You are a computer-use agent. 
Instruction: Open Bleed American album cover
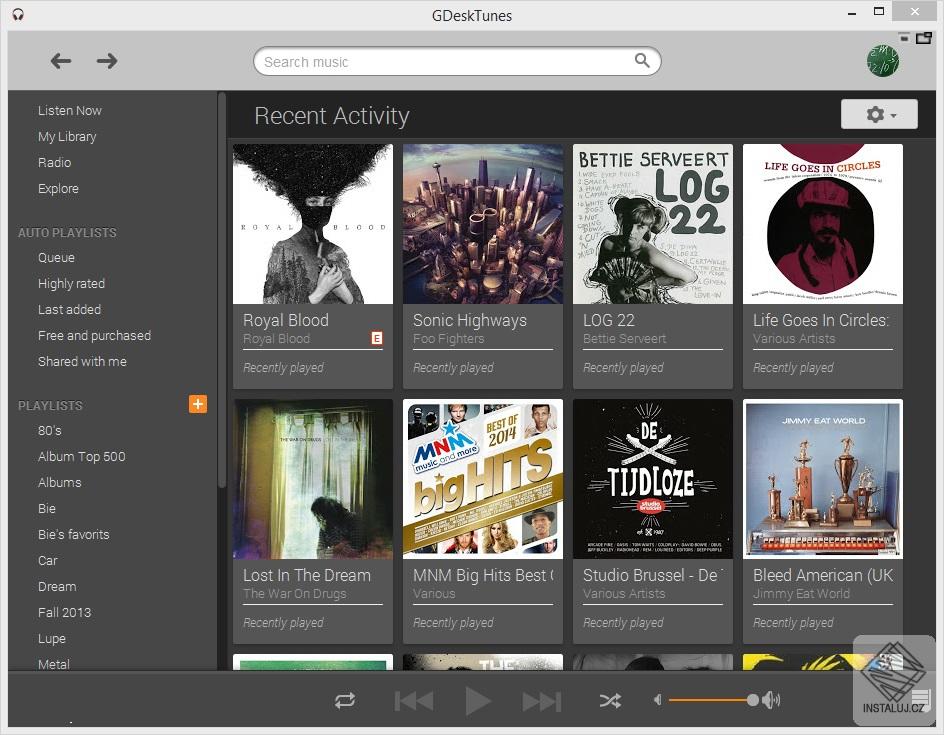point(823,479)
